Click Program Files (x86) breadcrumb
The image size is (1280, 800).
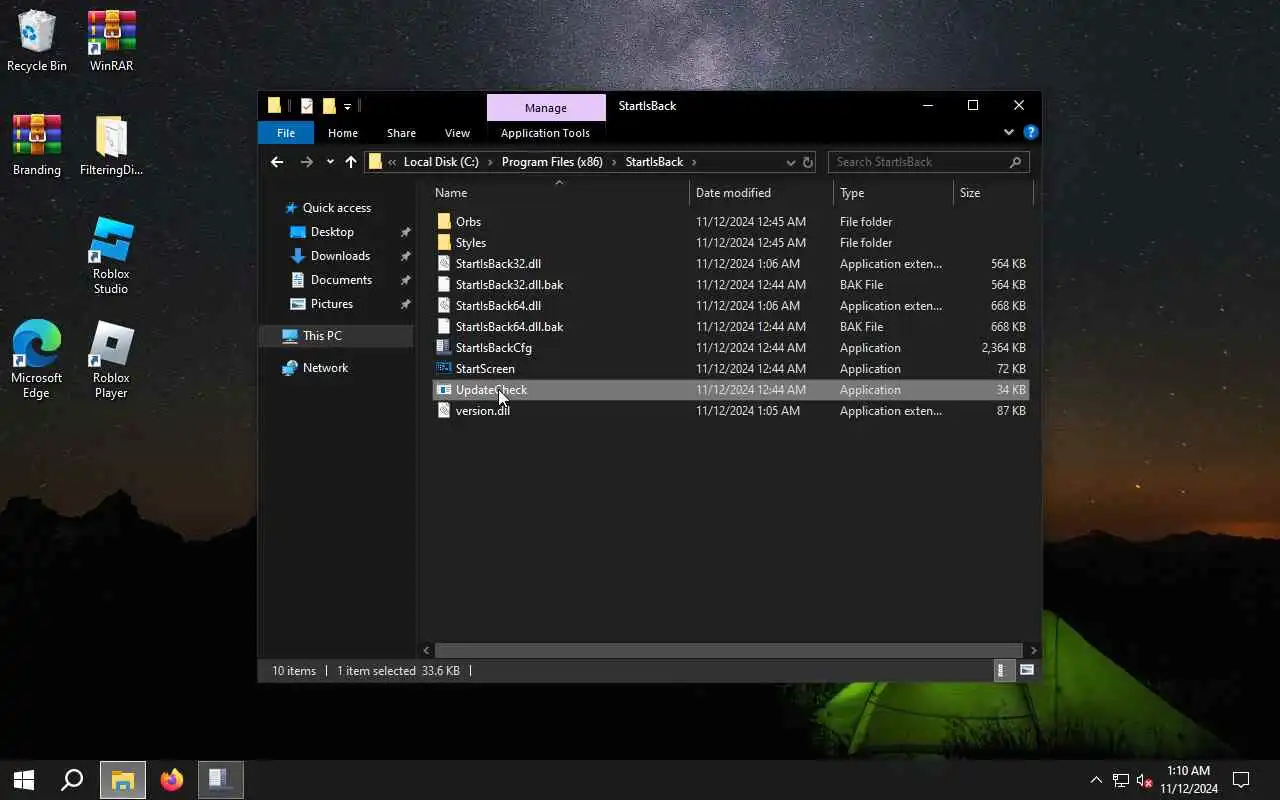(552, 162)
